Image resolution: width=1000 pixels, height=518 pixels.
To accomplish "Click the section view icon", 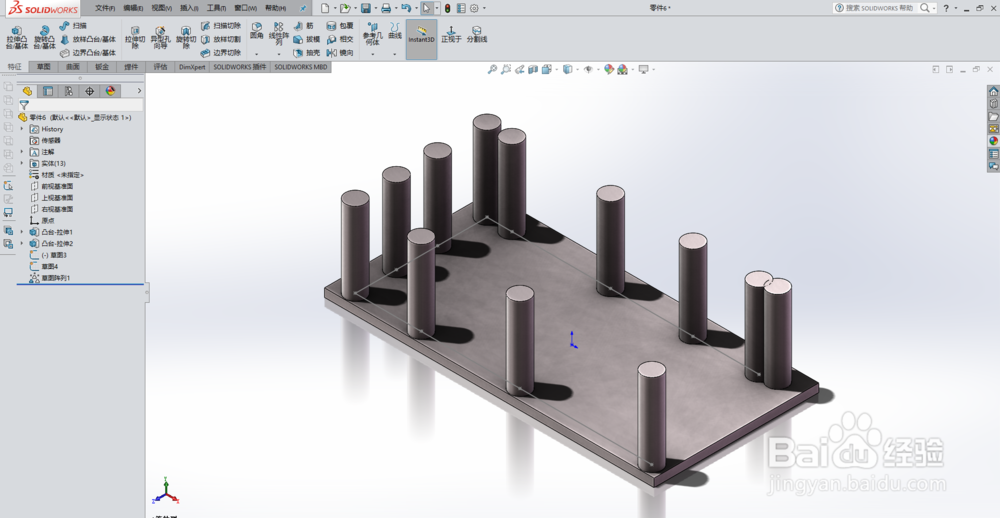I will click(x=533, y=69).
